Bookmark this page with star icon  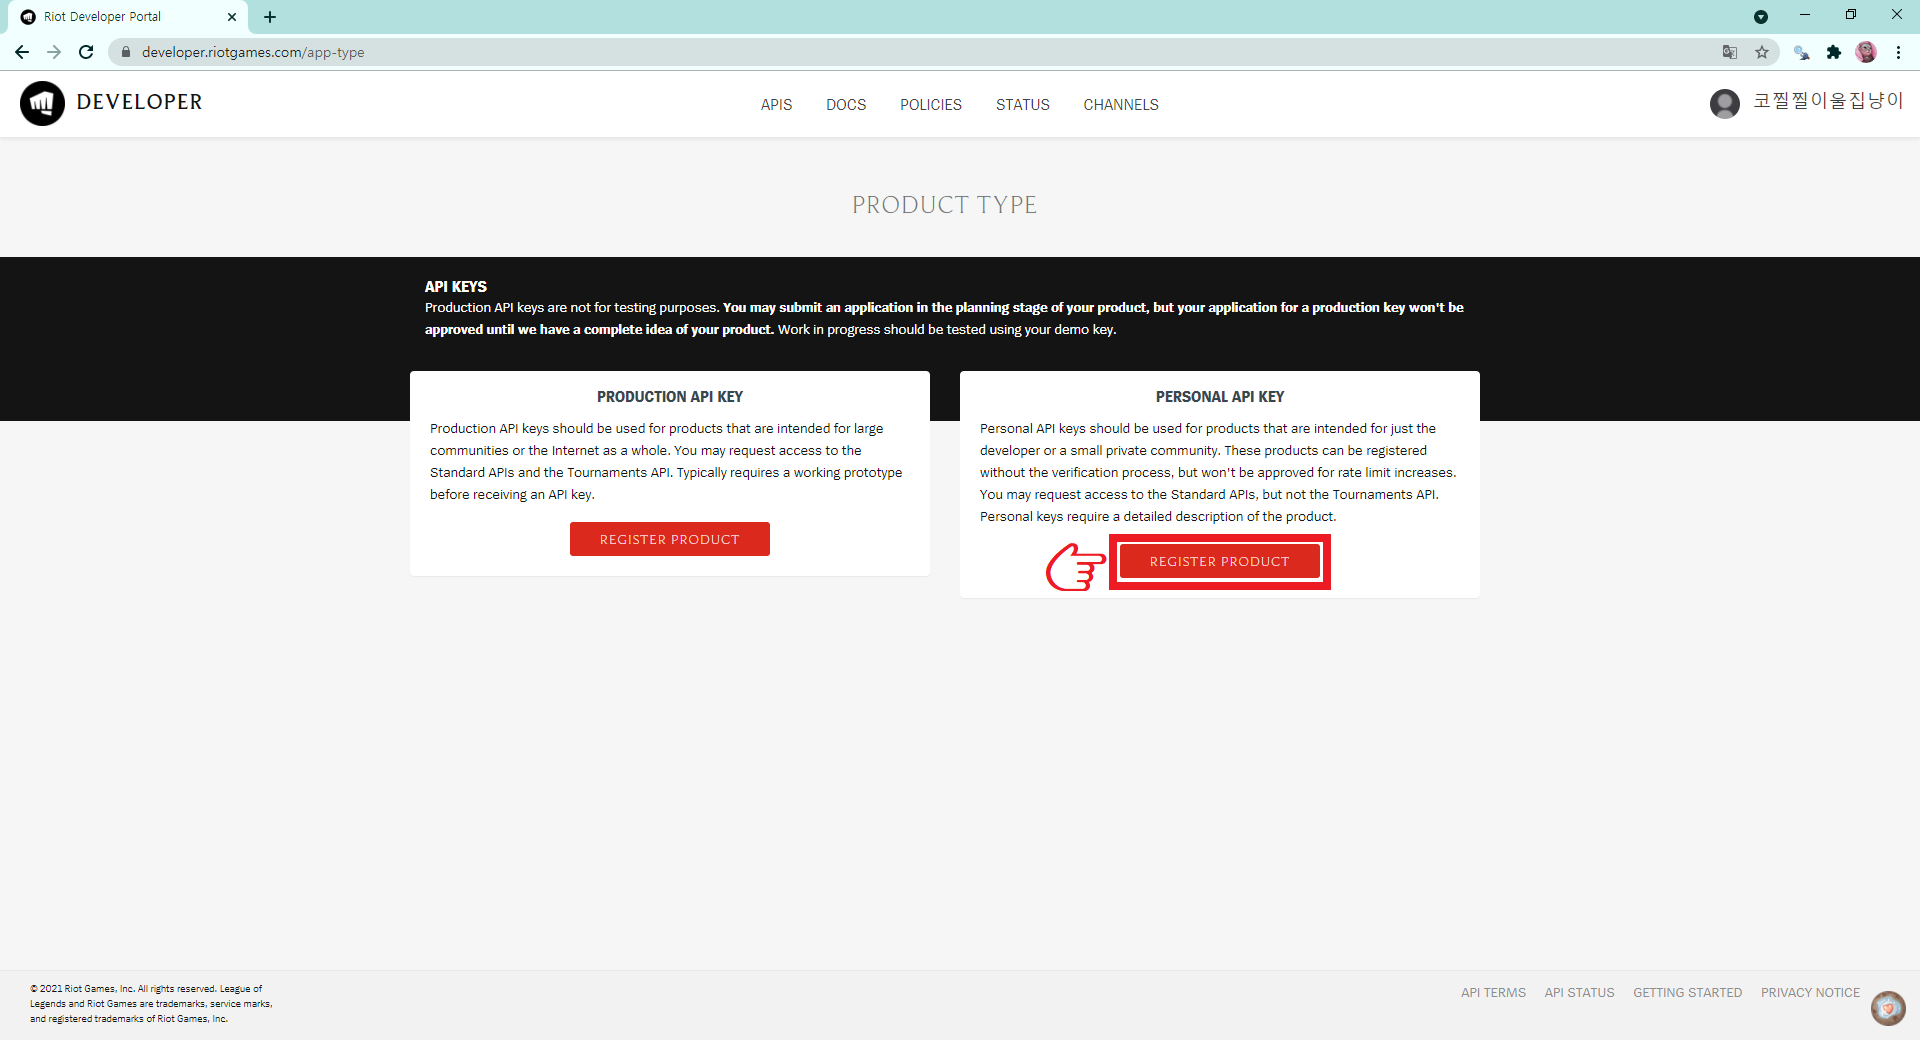[x=1762, y=52]
